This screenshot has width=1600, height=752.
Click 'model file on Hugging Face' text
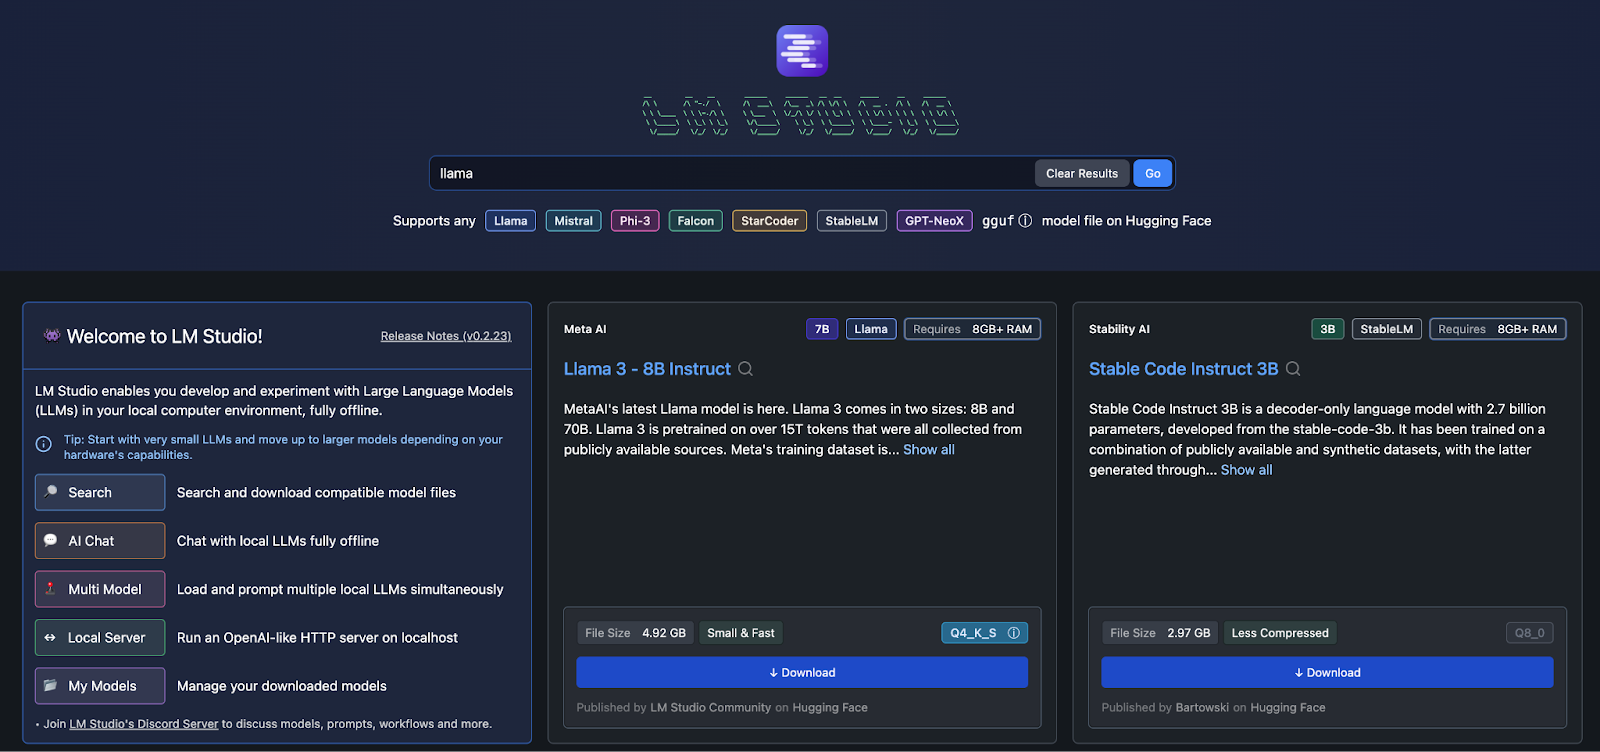(1126, 221)
